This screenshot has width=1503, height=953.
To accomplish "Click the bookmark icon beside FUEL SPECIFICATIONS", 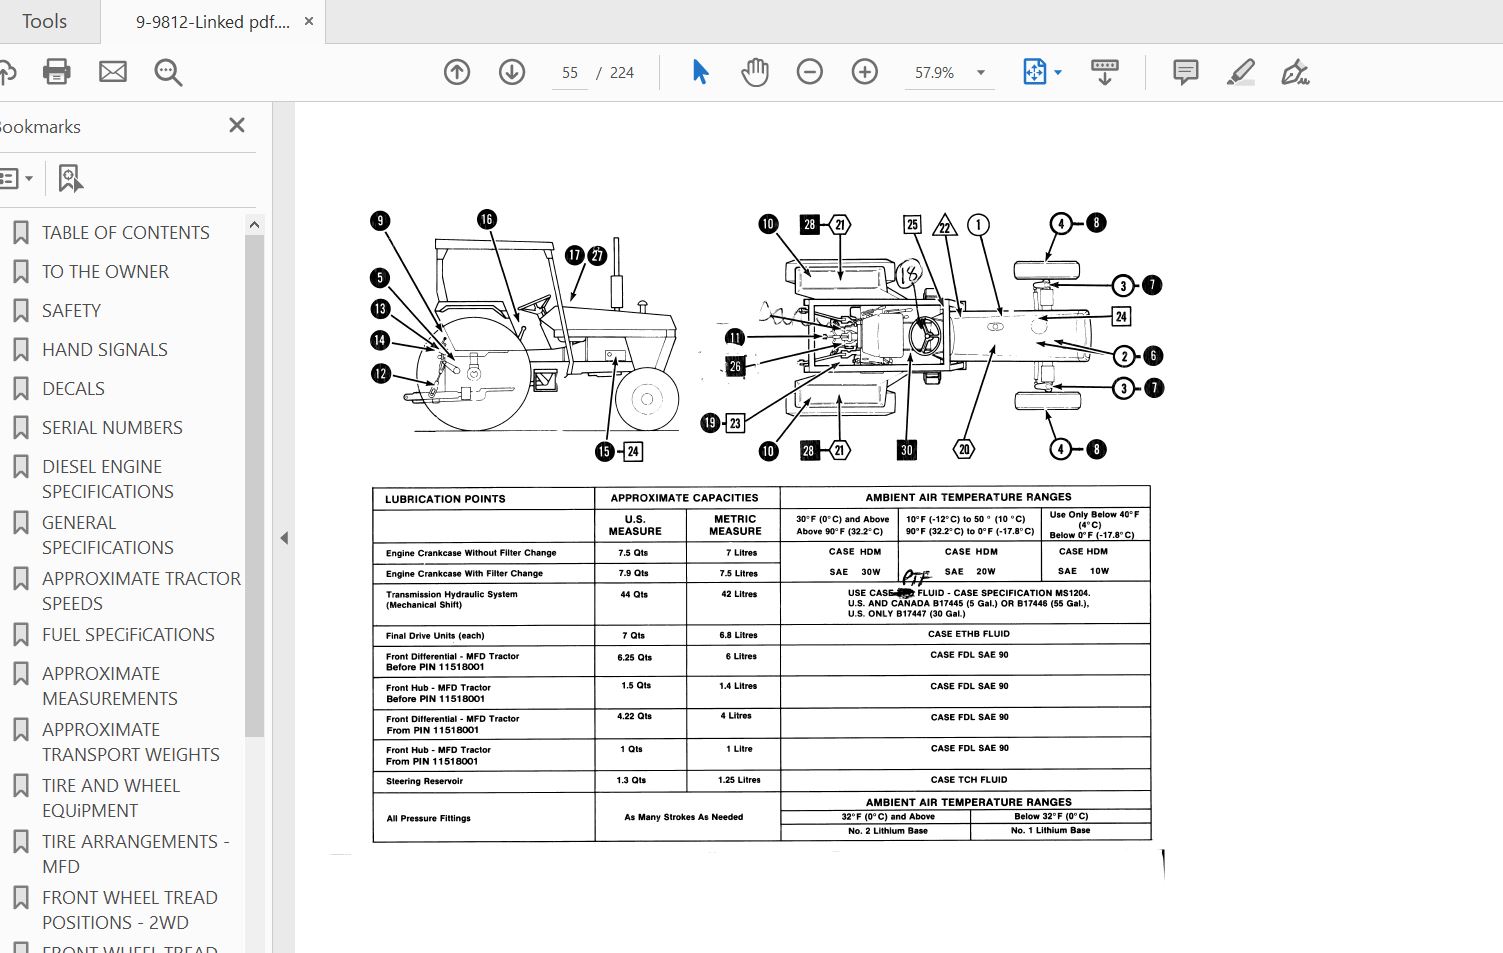I will (20, 634).
